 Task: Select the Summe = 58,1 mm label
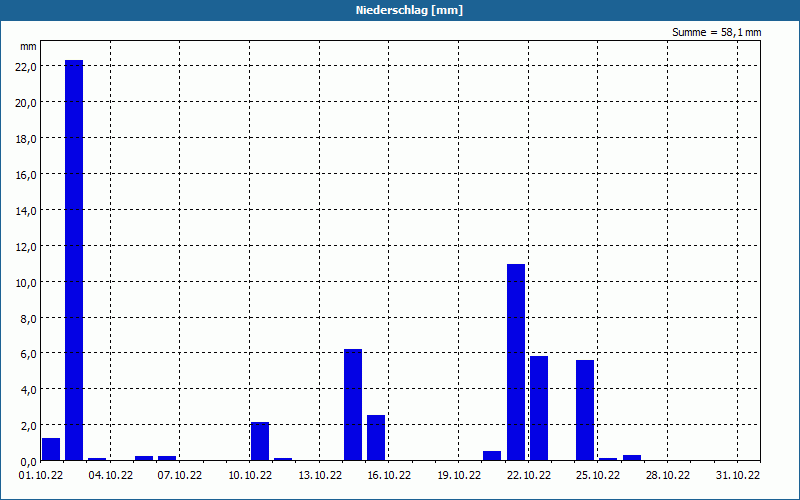[716, 33]
